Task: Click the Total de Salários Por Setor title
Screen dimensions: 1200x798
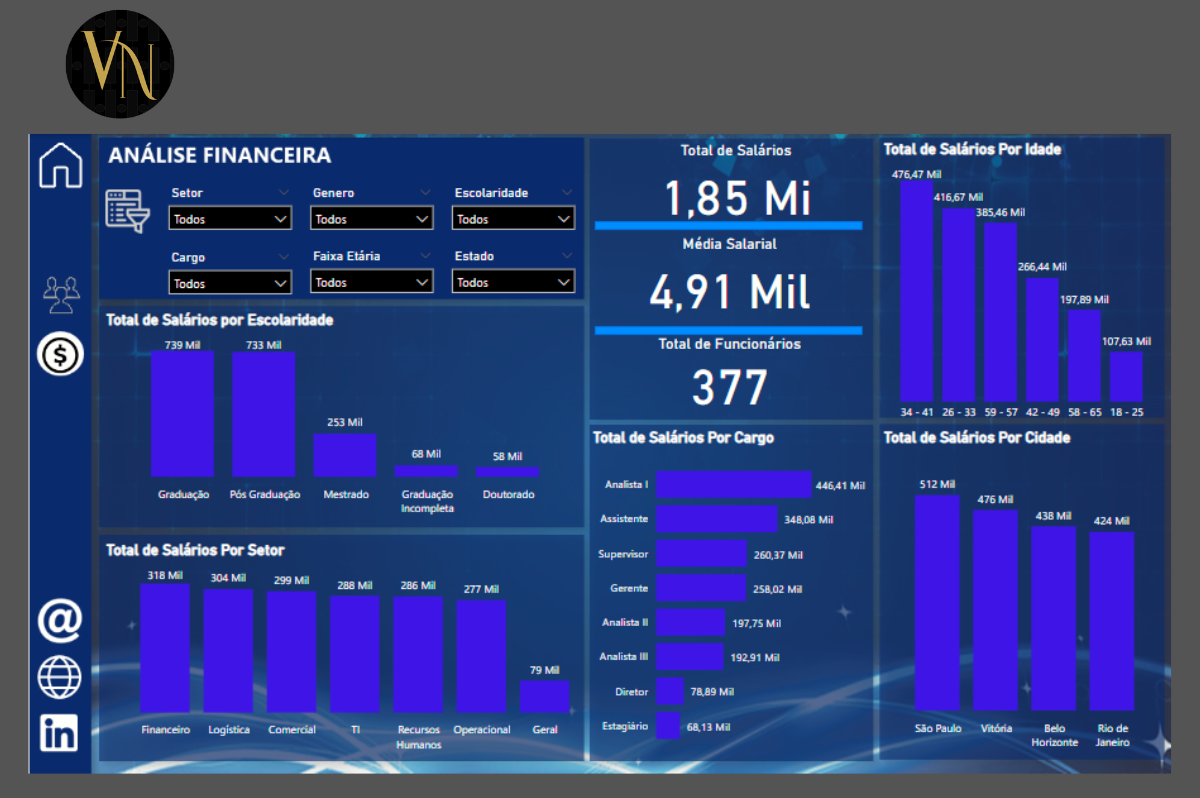Action: pyautogui.click(x=195, y=550)
